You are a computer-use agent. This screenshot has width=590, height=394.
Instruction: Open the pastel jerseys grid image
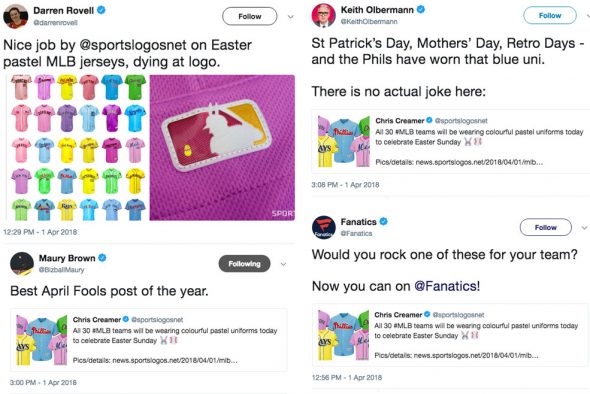pyautogui.click(x=77, y=147)
